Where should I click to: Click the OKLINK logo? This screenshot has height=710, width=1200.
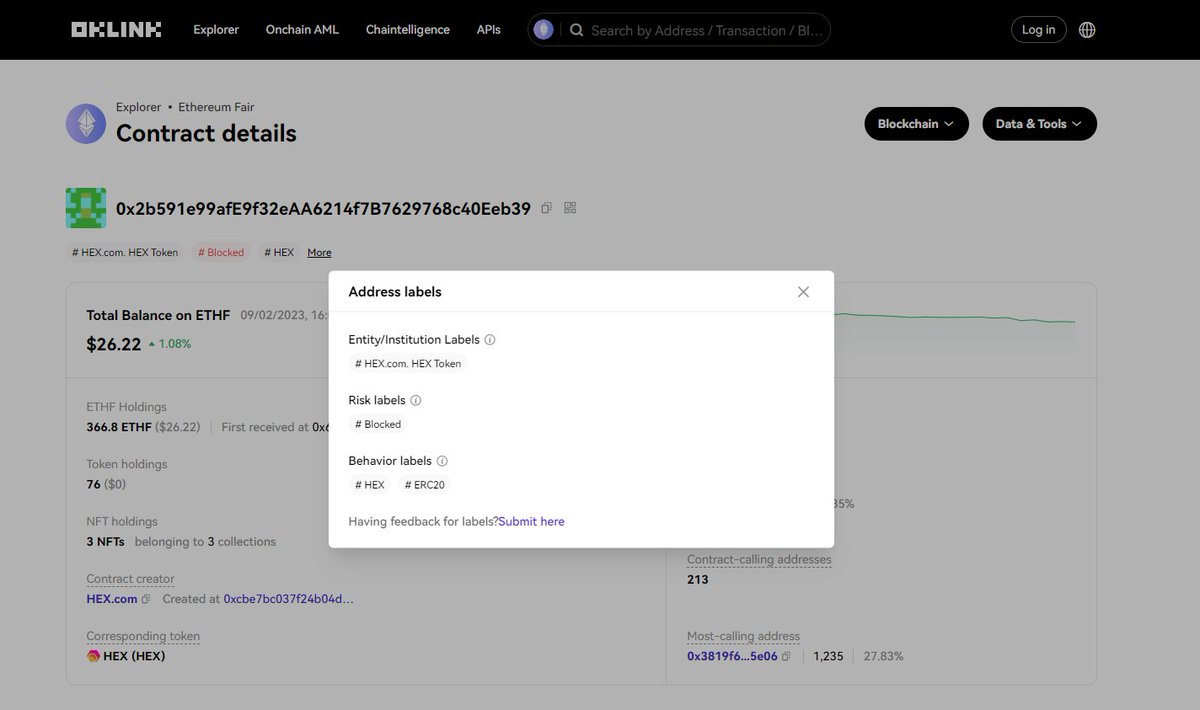pos(116,30)
